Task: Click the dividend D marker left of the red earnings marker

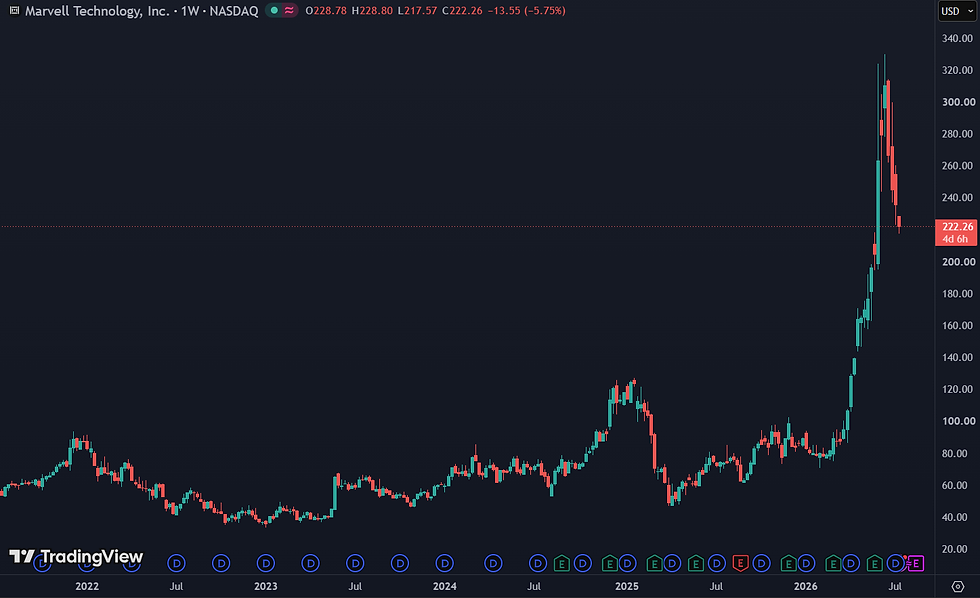Action: click(x=717, y=564)
